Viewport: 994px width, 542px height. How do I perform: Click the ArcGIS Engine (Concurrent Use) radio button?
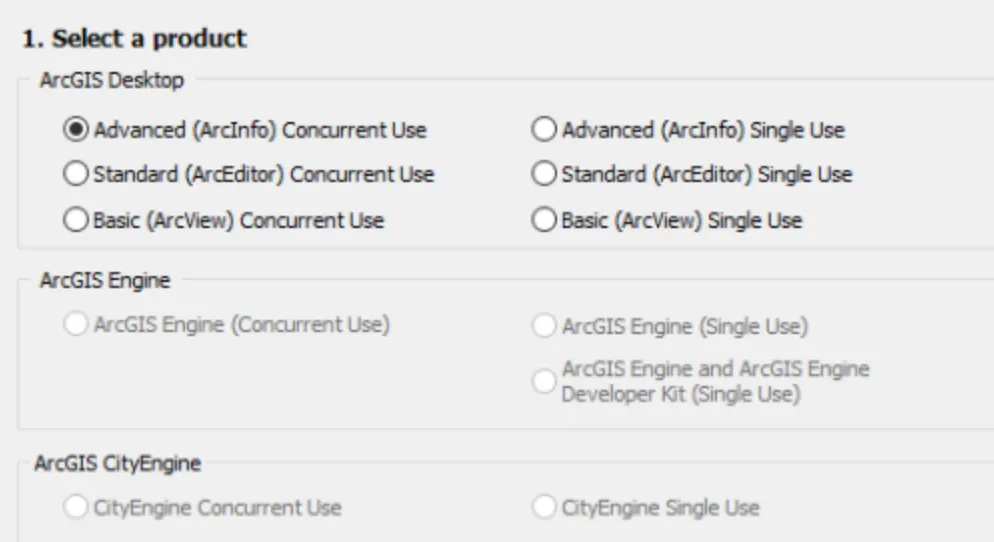76,325
